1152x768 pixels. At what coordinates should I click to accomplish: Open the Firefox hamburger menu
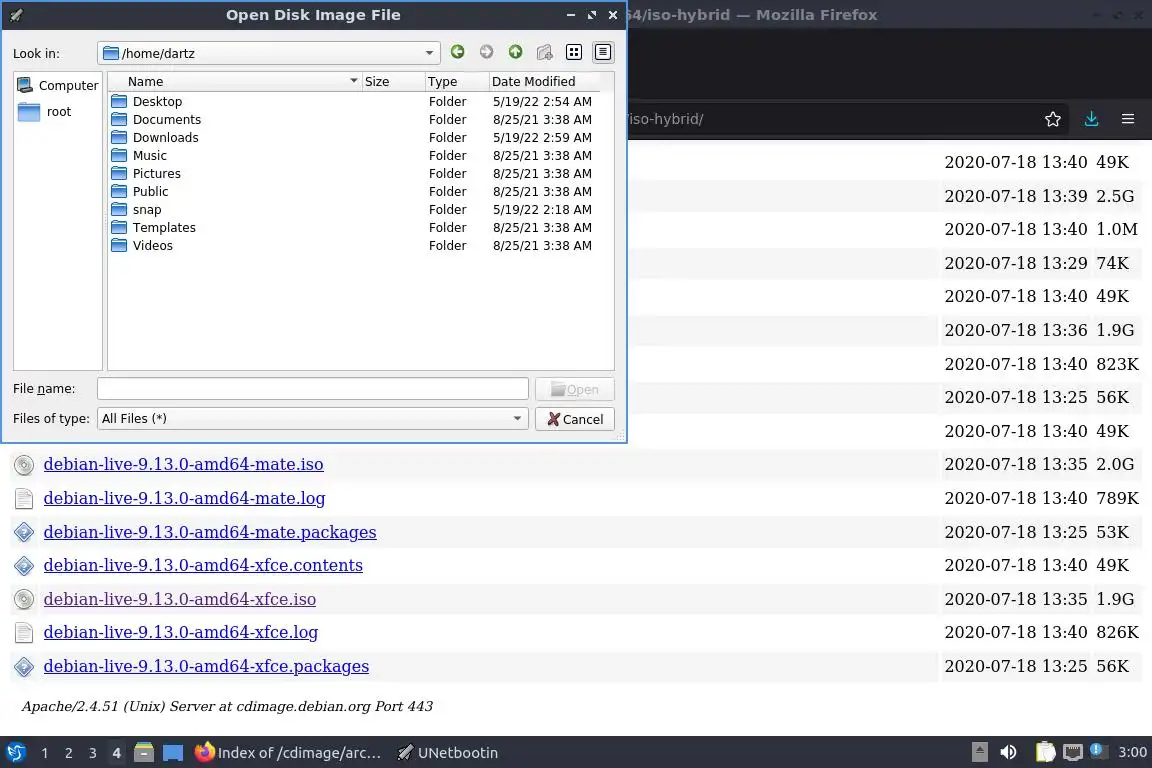point(1128,119)
